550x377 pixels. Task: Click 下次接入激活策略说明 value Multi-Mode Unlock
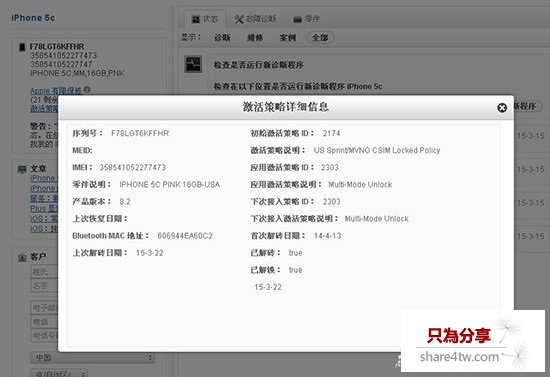[x=377, y=219]
